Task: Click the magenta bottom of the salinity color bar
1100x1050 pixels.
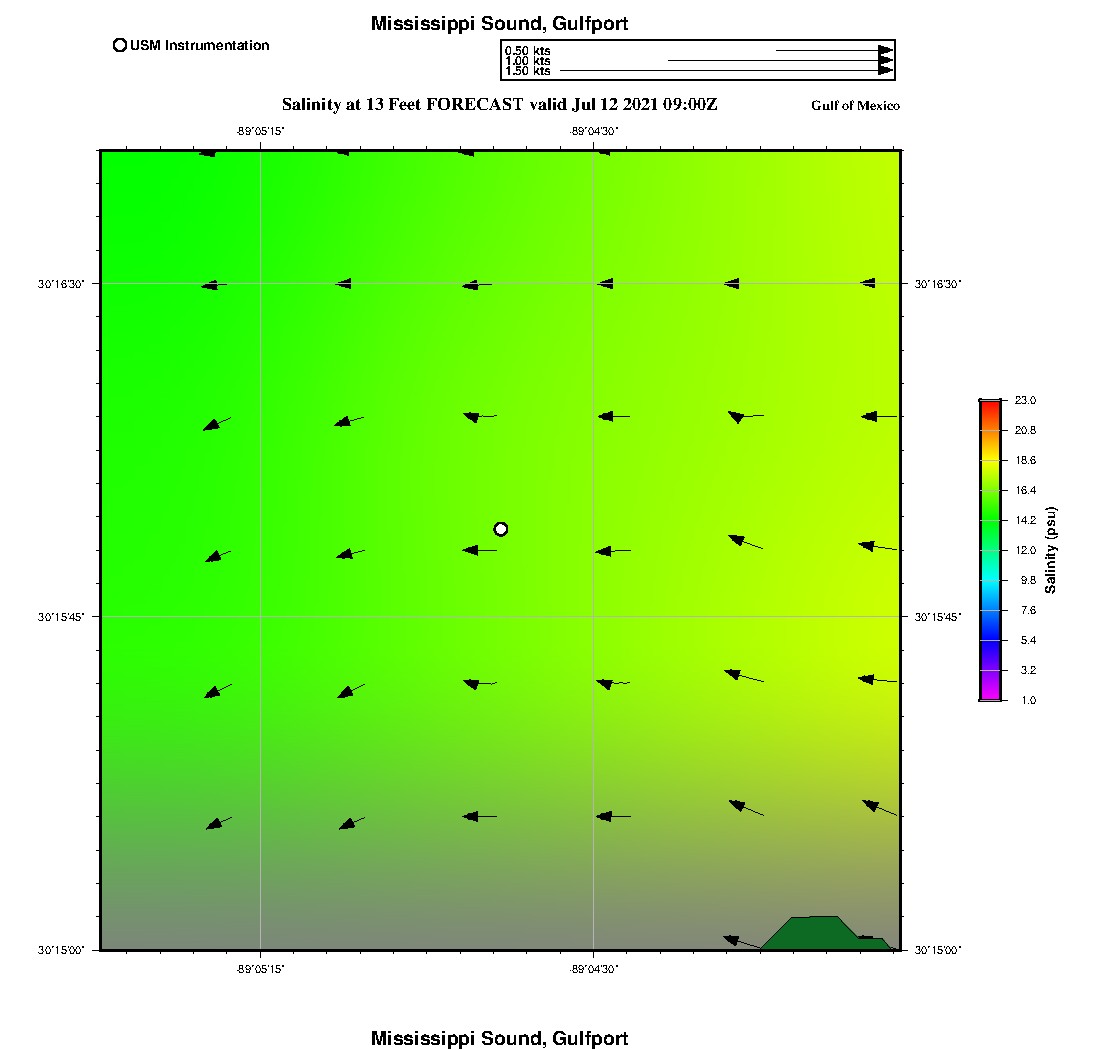Action: pos(990,693)
